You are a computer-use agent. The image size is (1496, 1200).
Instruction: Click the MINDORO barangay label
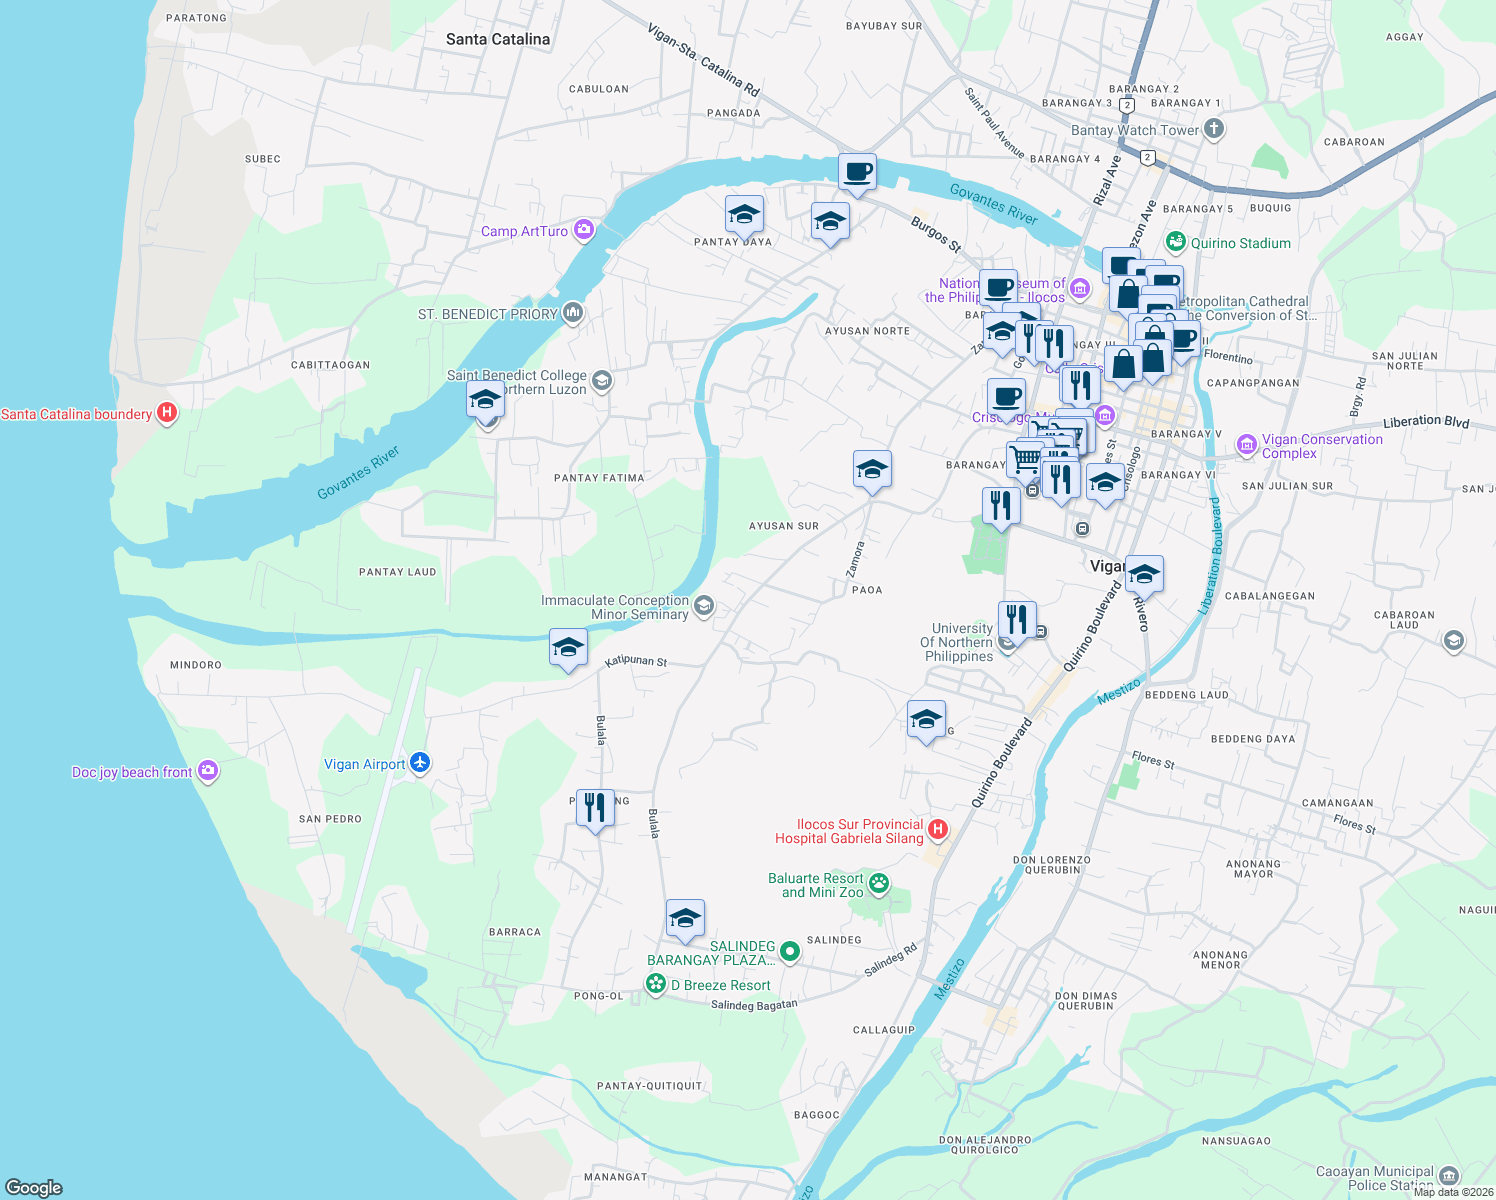(196, 665)
